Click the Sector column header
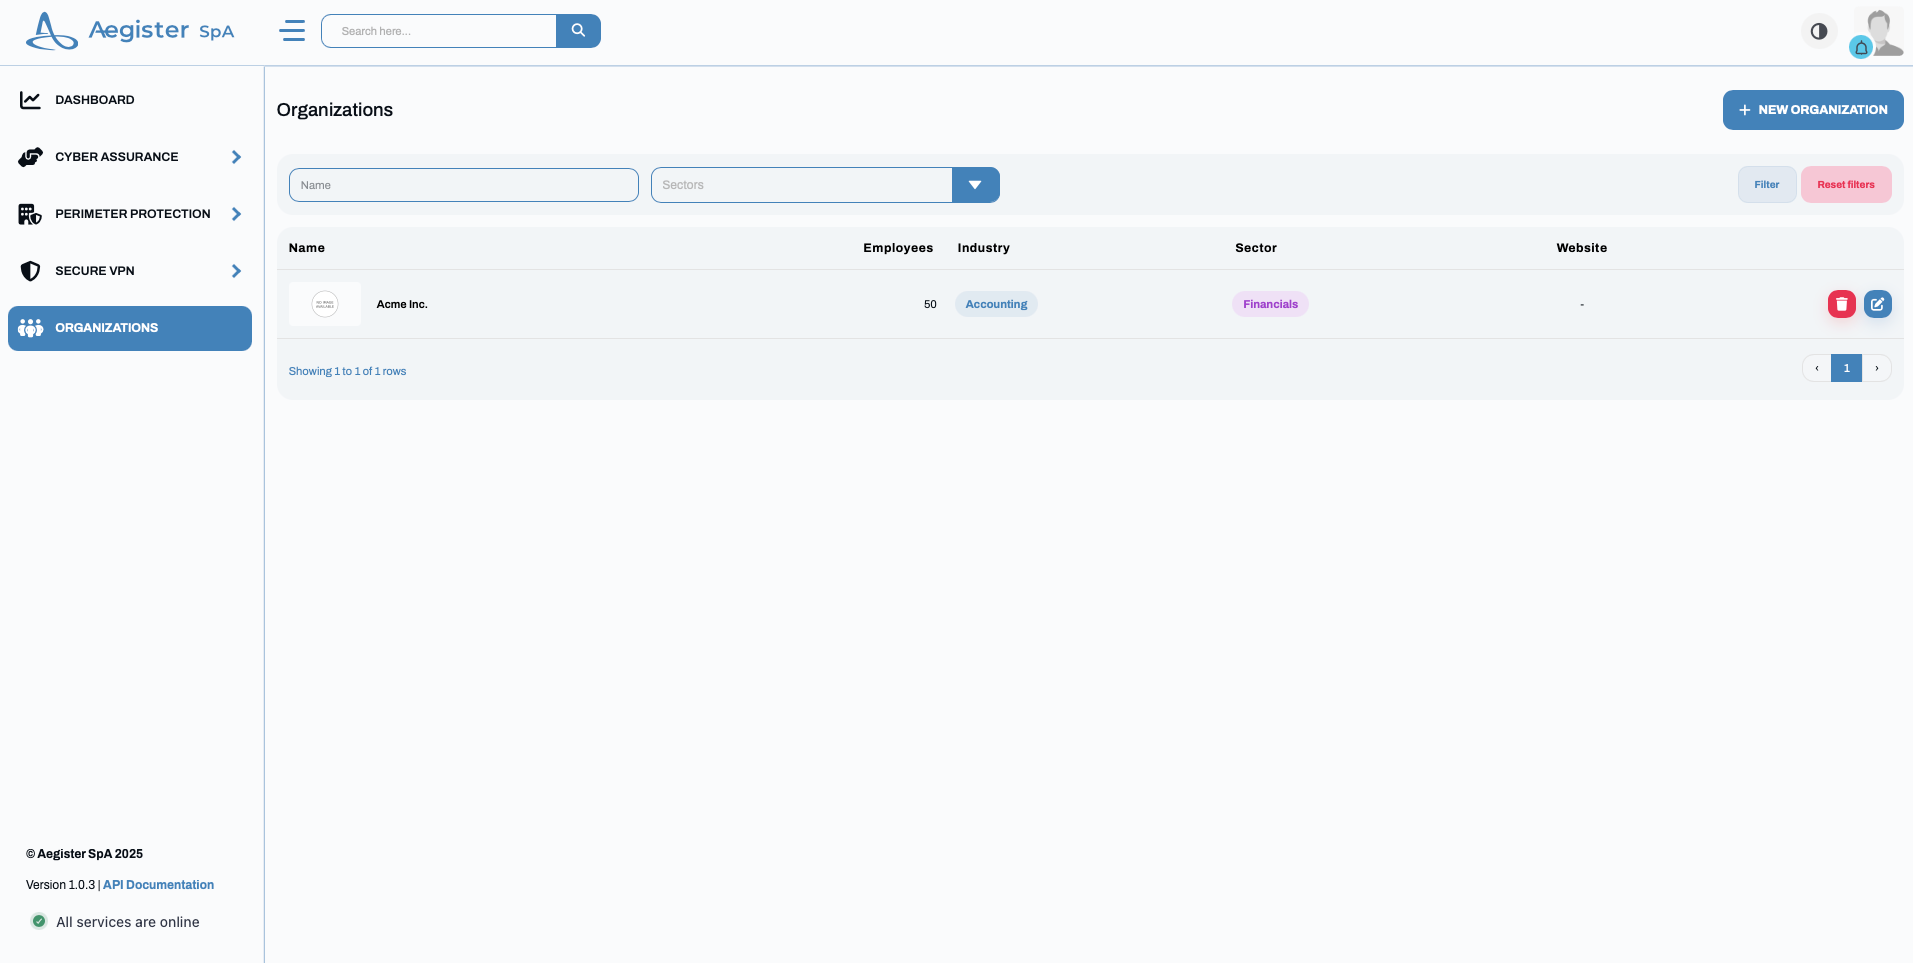 click(1256, 248)
